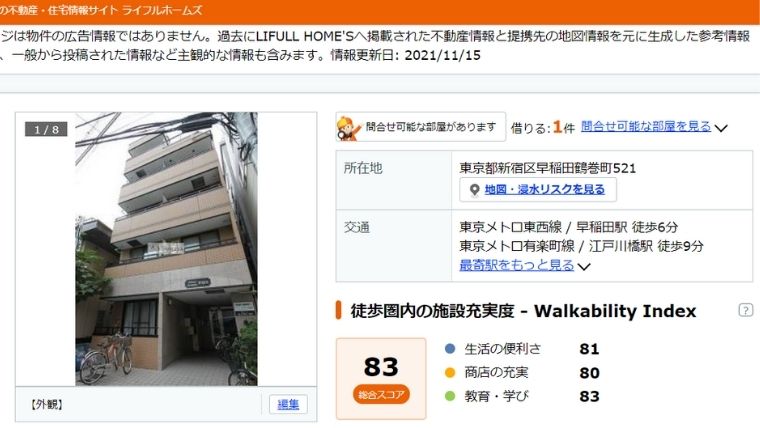Expand chevron next to 最寄駅をもっと見る
Screen dimensions: 760x428
click(x=584, y=267)
